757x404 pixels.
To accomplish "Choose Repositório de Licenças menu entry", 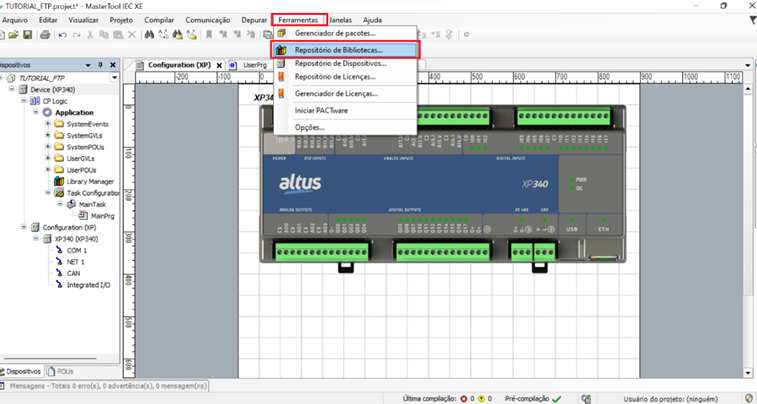I will [x=345, y=77].
